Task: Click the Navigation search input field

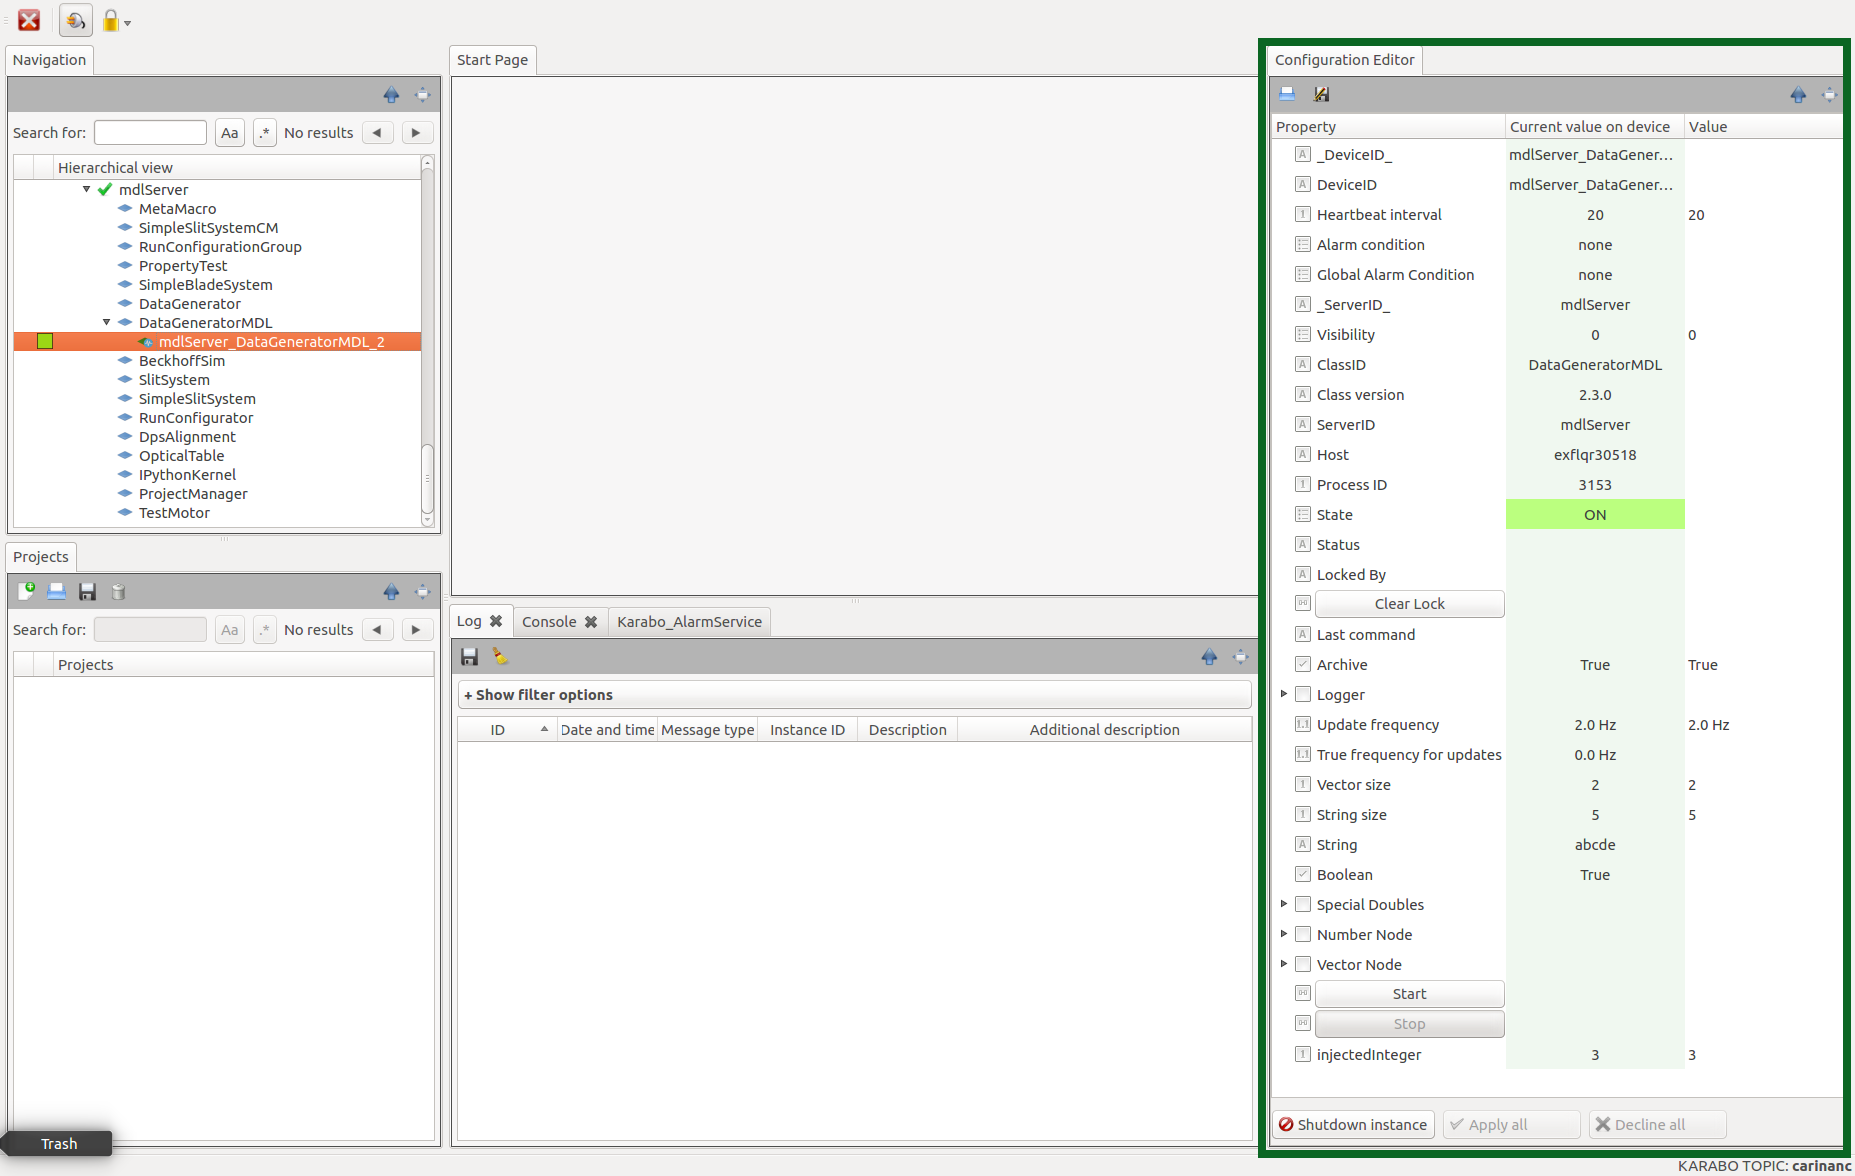Action: [x=150, y=132]
